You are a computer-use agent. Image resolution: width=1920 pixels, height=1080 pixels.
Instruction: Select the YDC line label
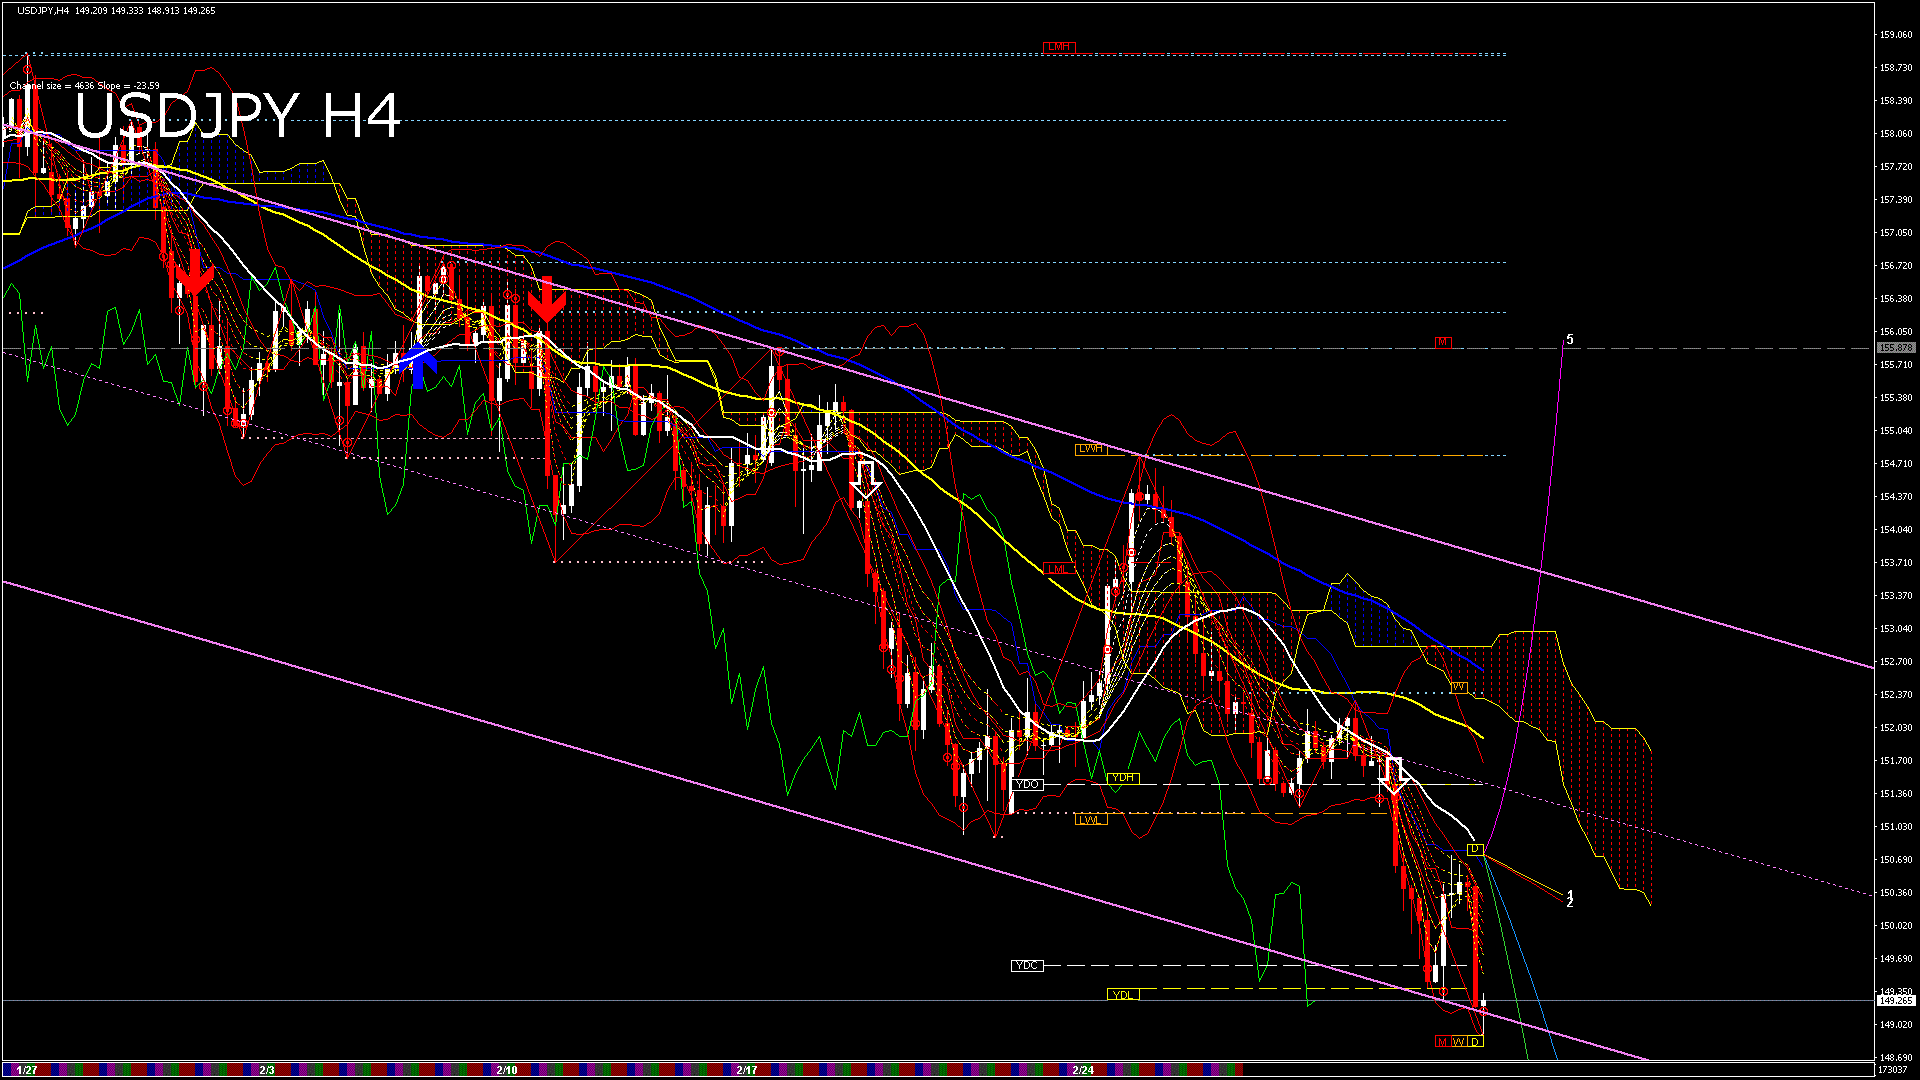pos(1027,965)
